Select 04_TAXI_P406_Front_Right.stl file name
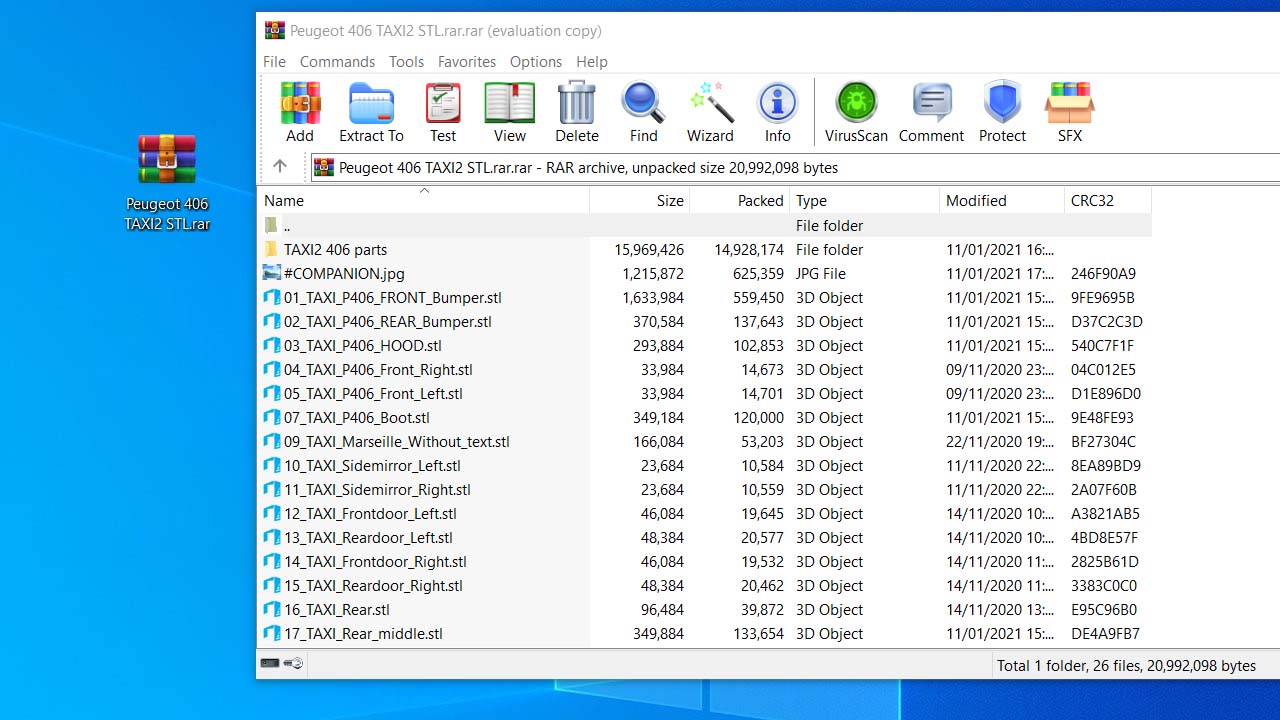The width and height of the screenshot is (1280, 720). coord(378,369)
